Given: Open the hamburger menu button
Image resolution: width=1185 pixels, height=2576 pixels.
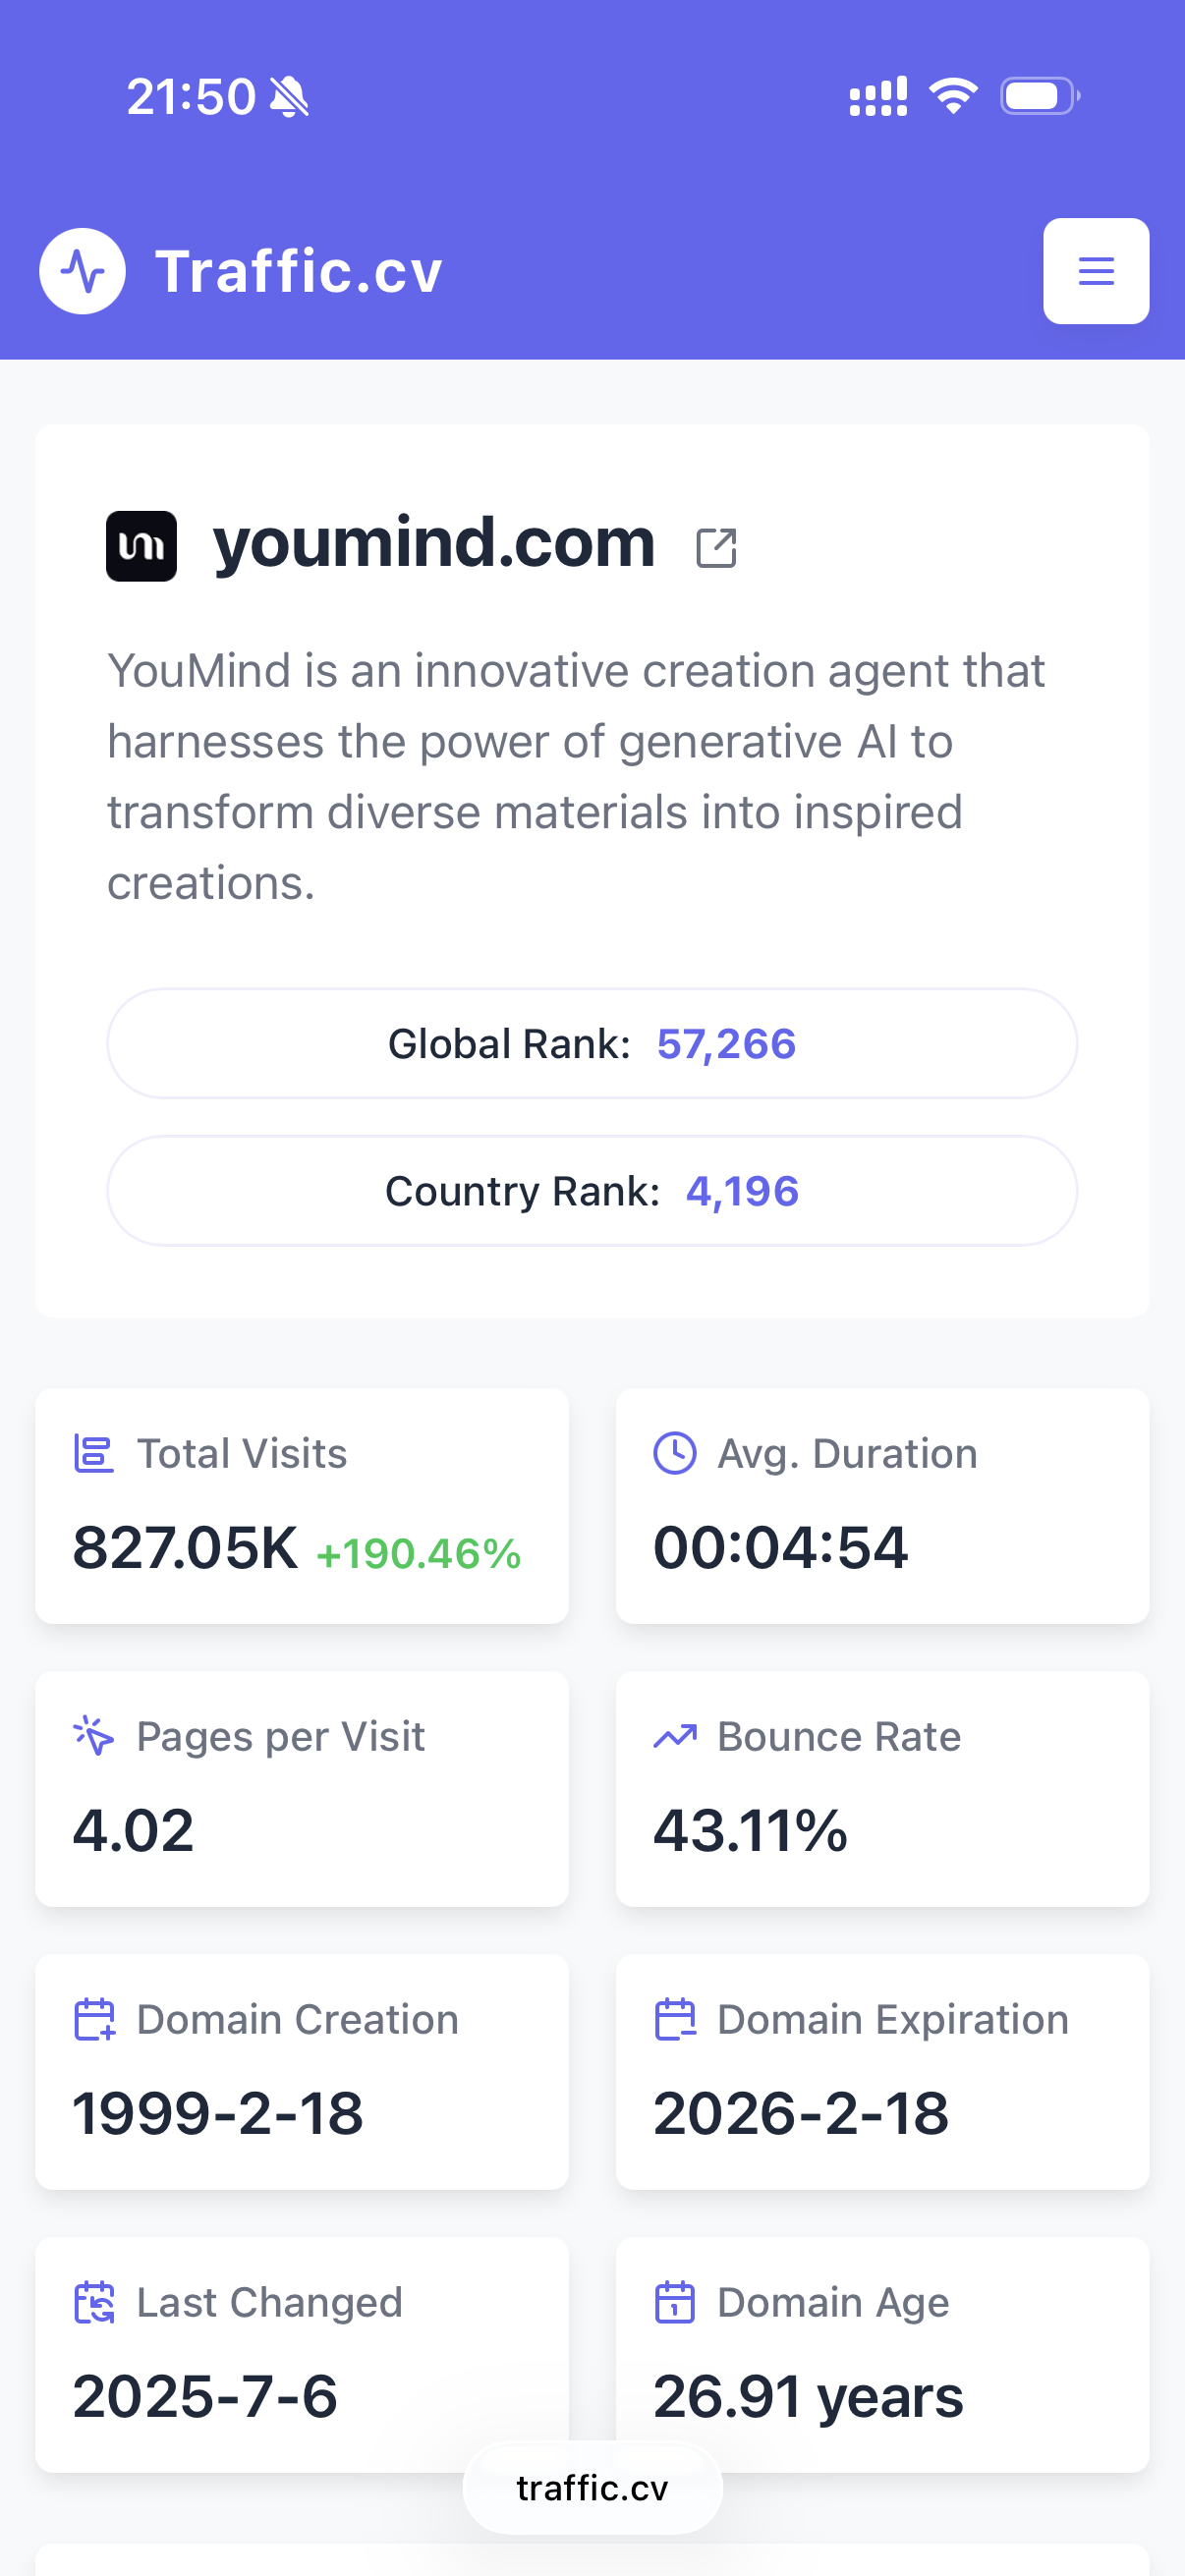Looking at the screenshot, I should 1095,271.
